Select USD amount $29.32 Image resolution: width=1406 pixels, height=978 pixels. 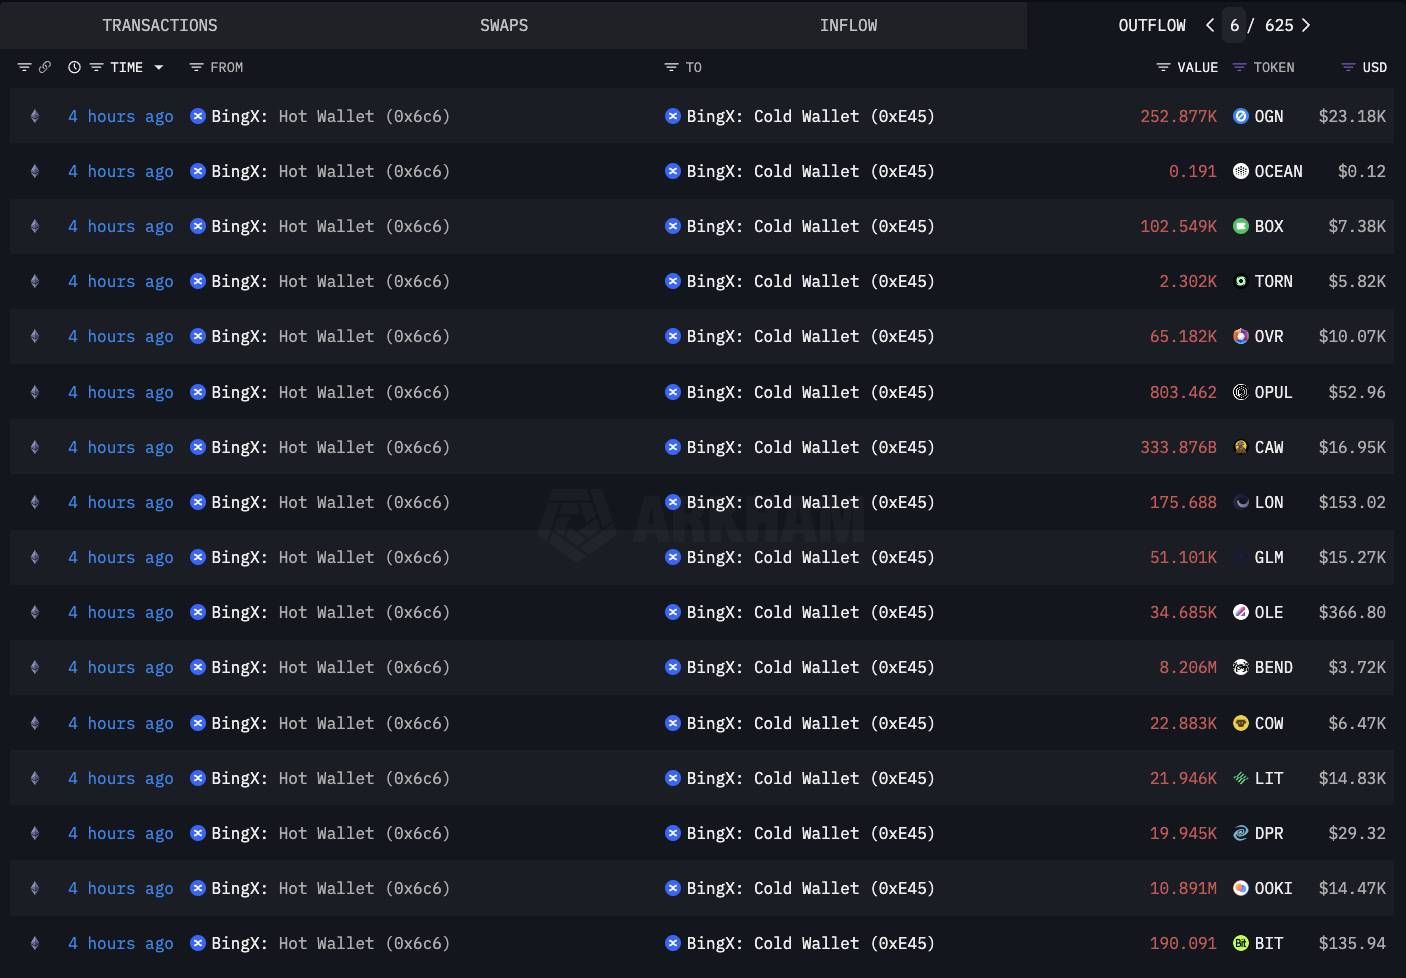click(1357, 833)
